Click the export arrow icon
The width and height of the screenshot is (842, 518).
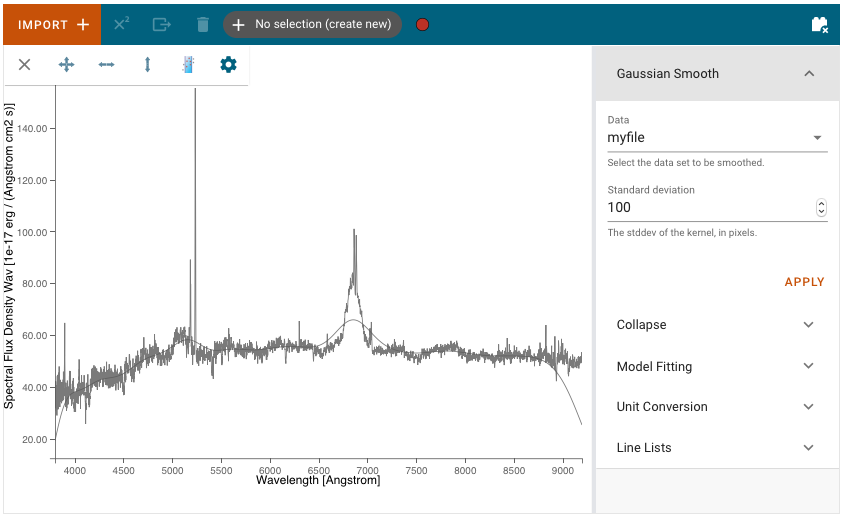[162, 24]
